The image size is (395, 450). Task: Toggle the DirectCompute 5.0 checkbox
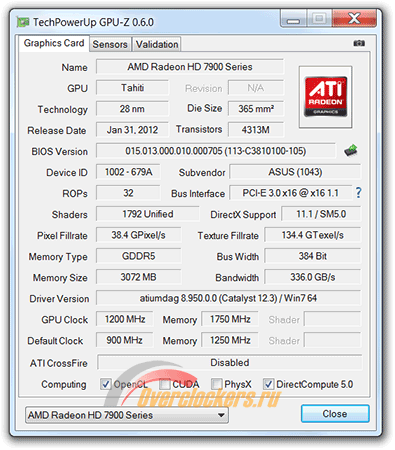[268, 384]
